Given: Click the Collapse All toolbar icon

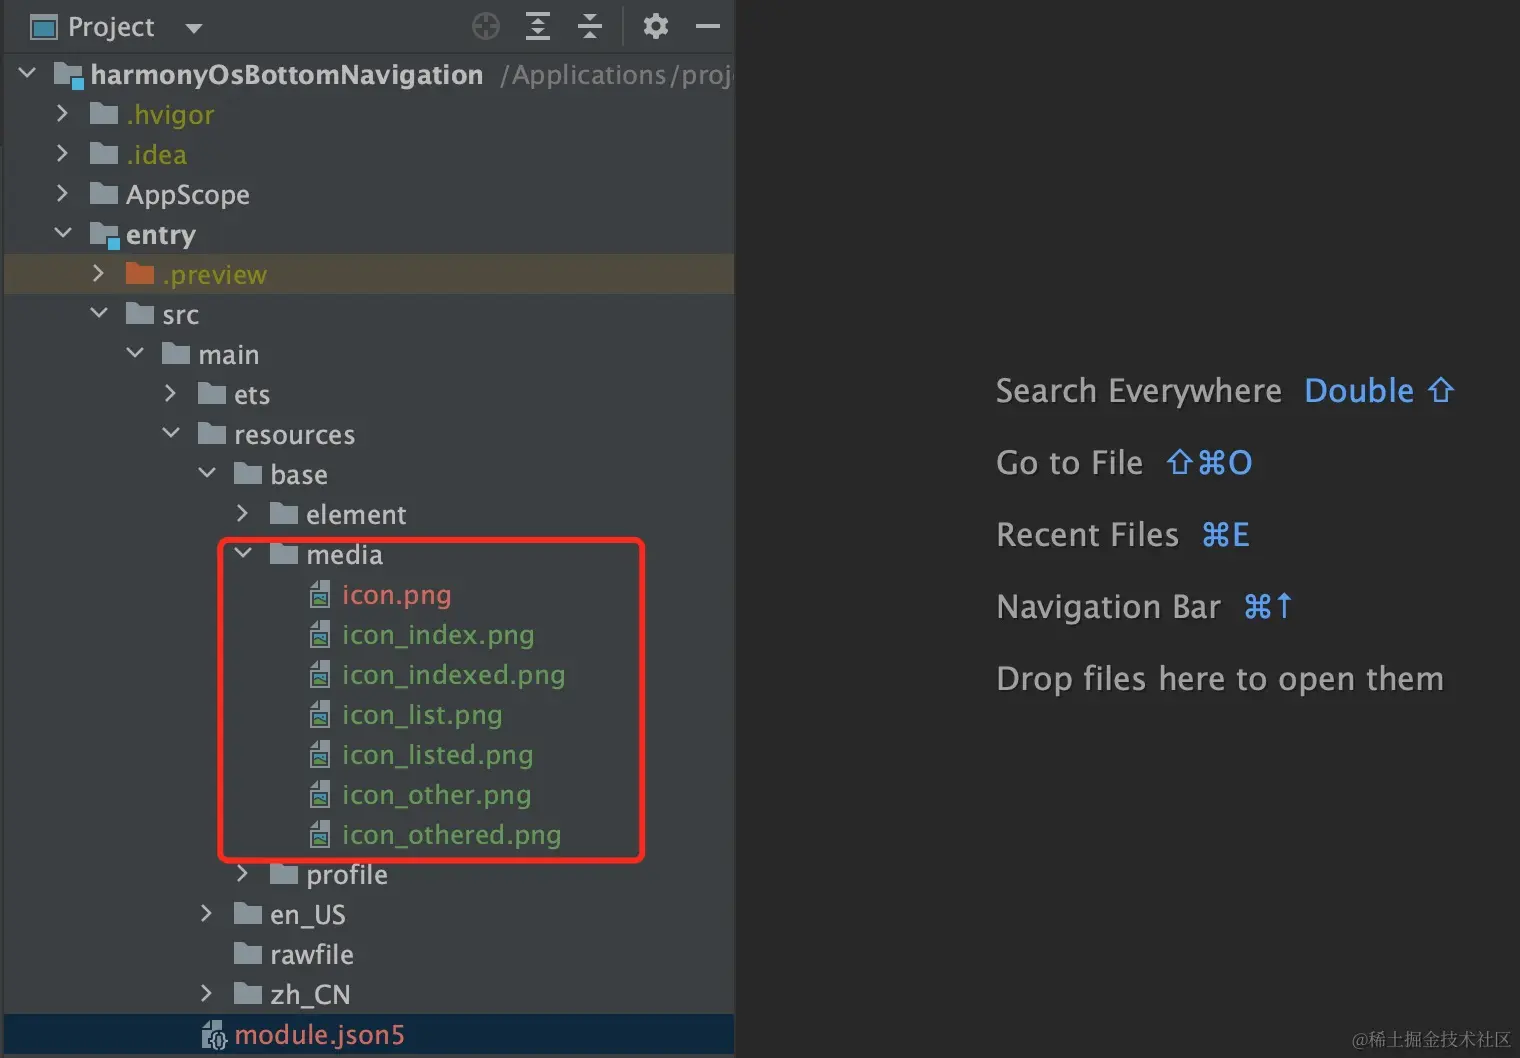Looking at the screenshot, I should [x=590, y=26].
